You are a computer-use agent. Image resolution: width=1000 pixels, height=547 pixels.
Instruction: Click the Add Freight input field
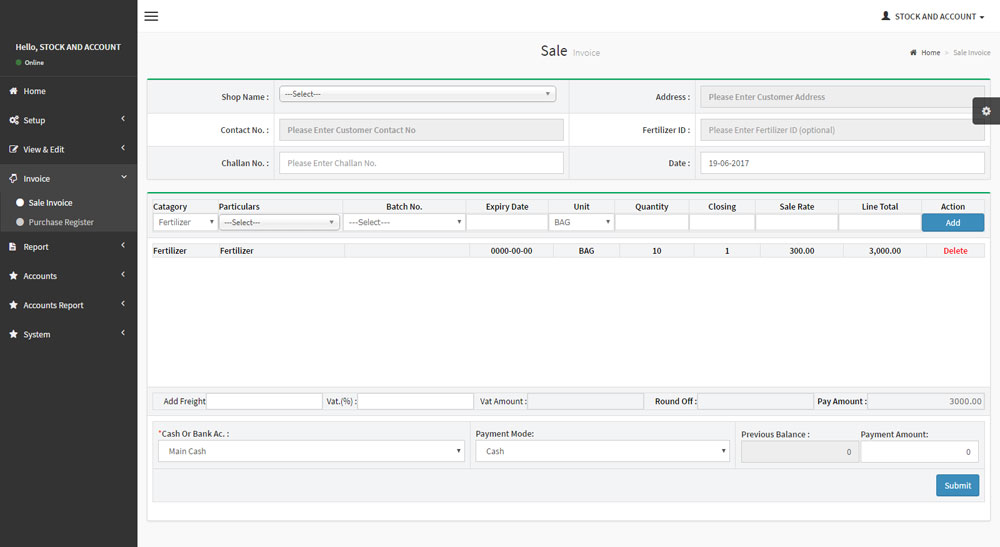264,401
